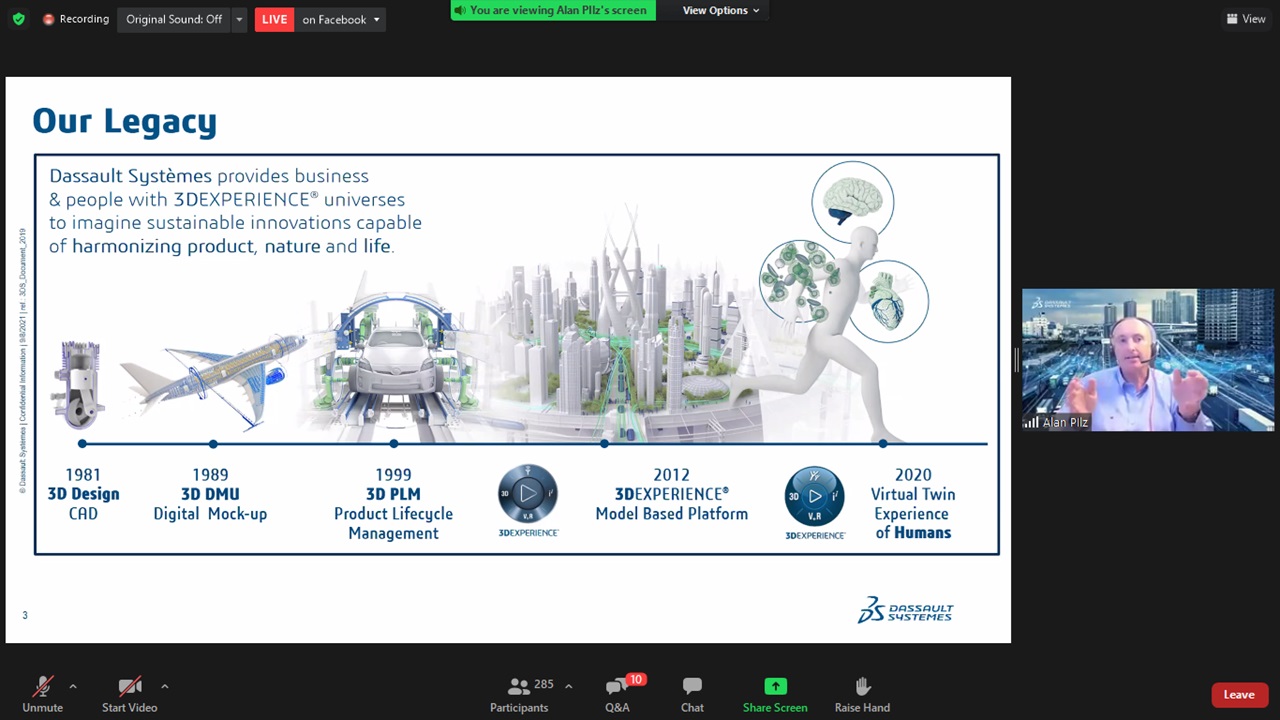
Task: Click '2012 3DEXPERIENCE Model Based Platform' label
Action: click(x=672, y=494)
